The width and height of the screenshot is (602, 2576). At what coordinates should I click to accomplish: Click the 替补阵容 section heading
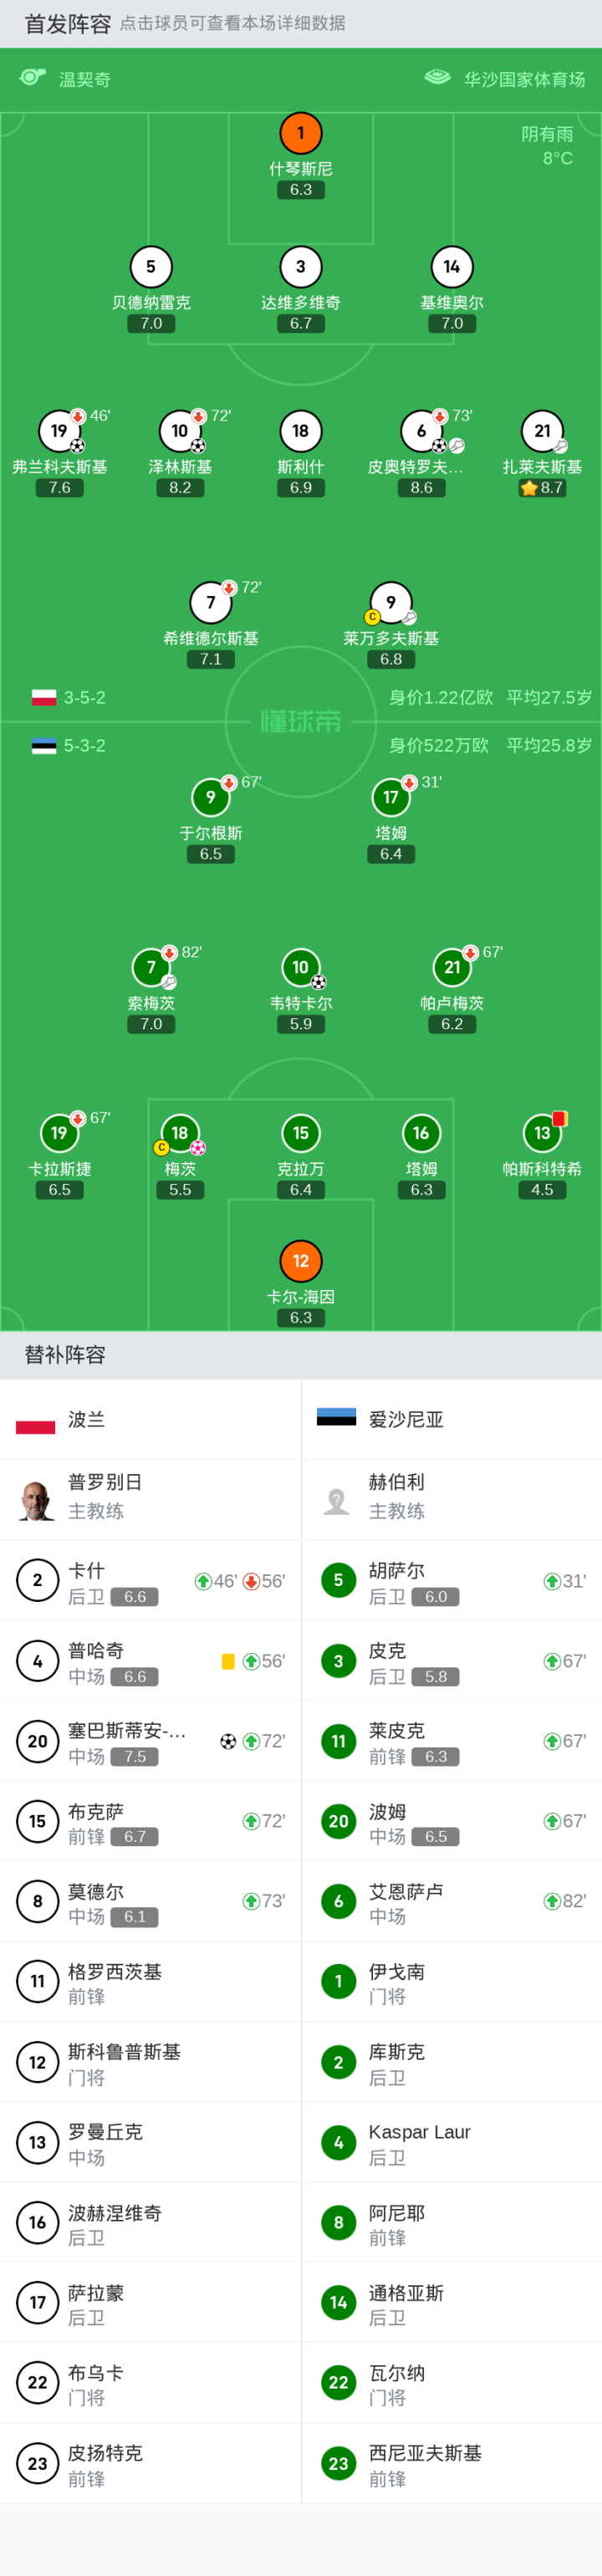tap(65, 1355)
